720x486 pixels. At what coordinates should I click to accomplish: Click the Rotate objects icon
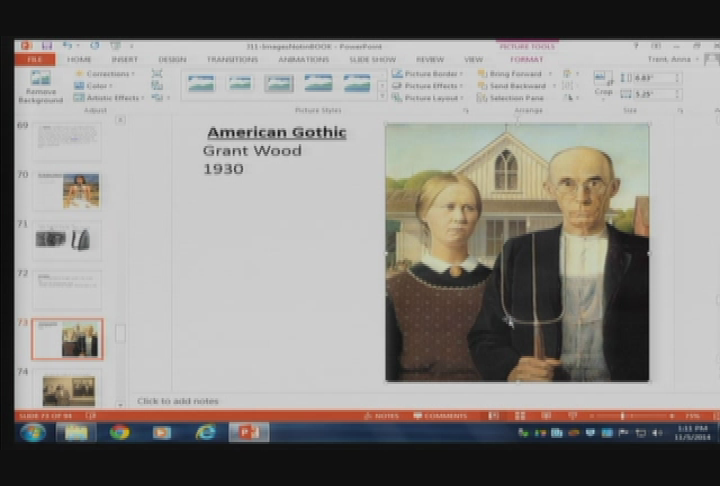(x=568, y=97)
